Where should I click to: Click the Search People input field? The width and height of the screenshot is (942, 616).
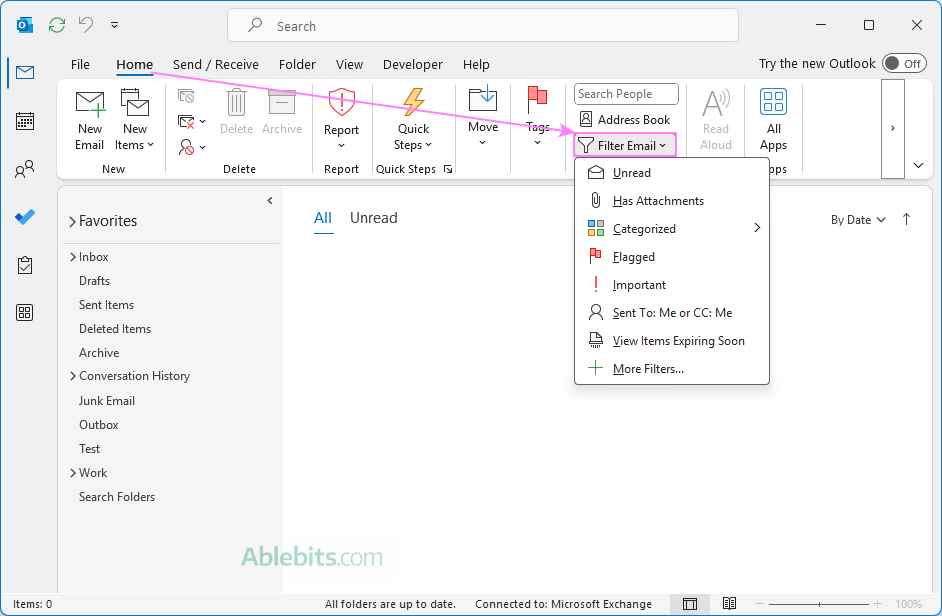[x=626, y=94]
